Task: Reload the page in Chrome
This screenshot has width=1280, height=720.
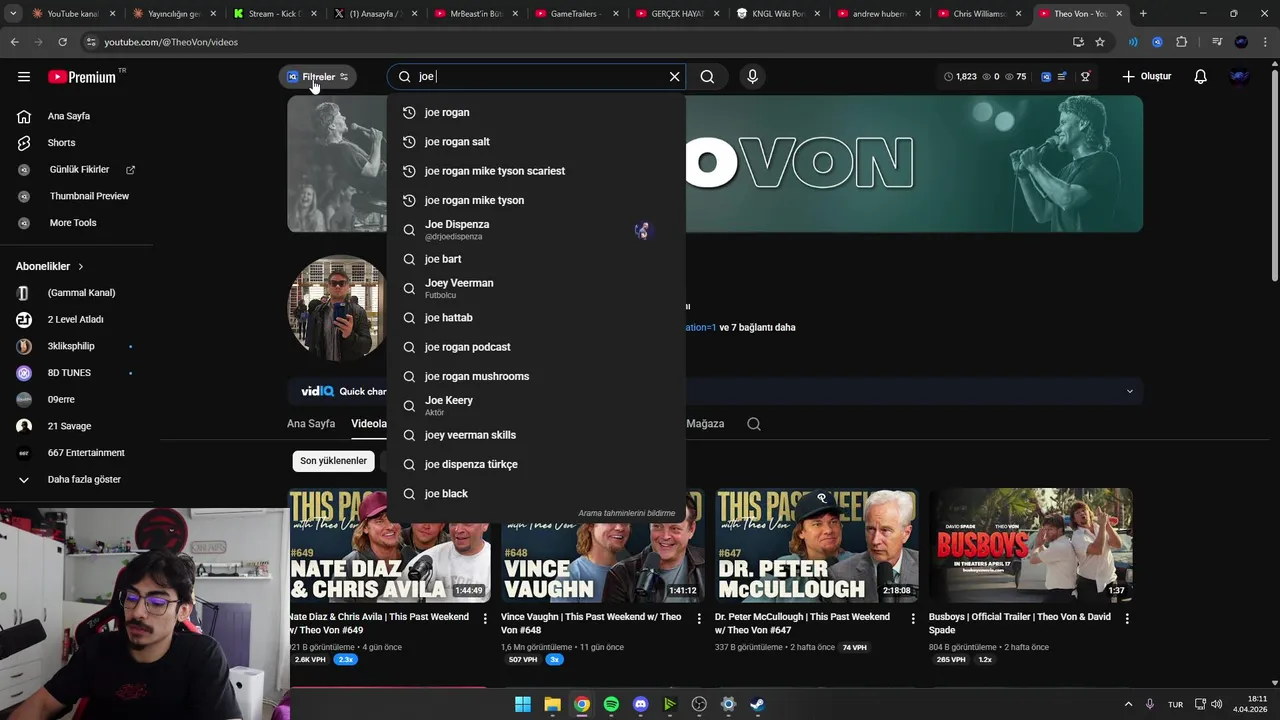Action: [62, 42]
